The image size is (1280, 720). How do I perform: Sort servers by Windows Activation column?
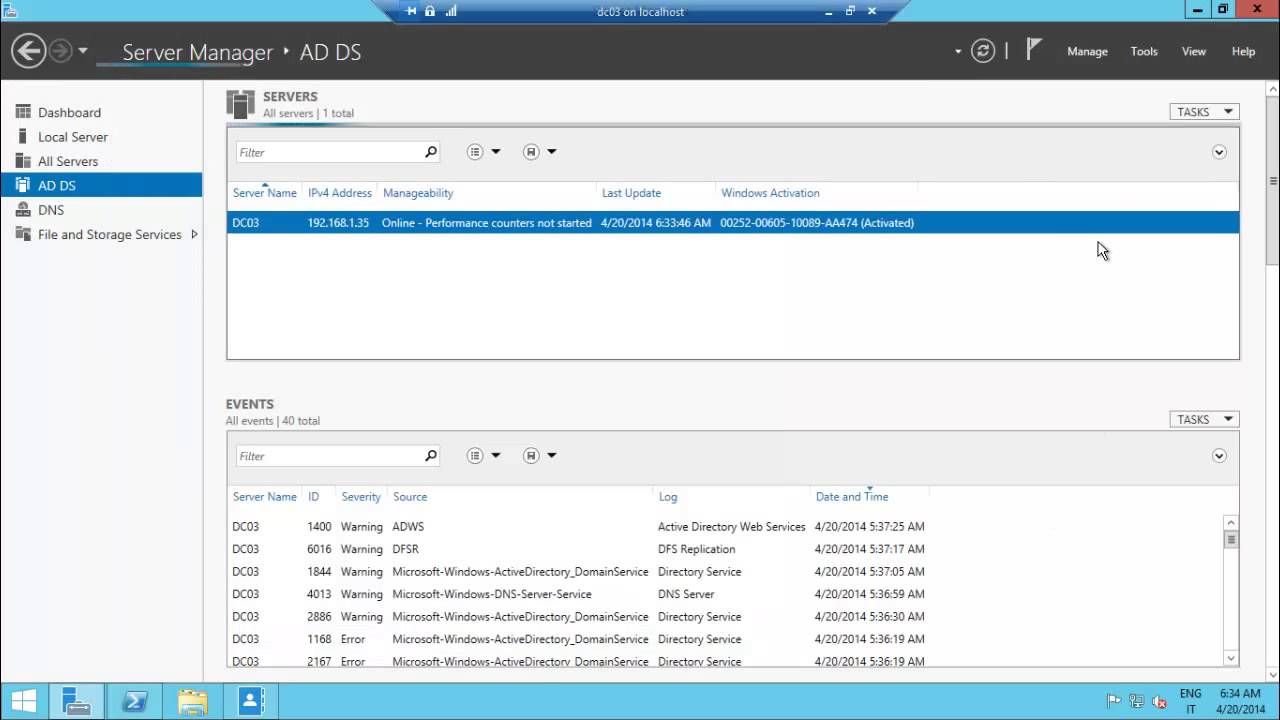point(770,193)
